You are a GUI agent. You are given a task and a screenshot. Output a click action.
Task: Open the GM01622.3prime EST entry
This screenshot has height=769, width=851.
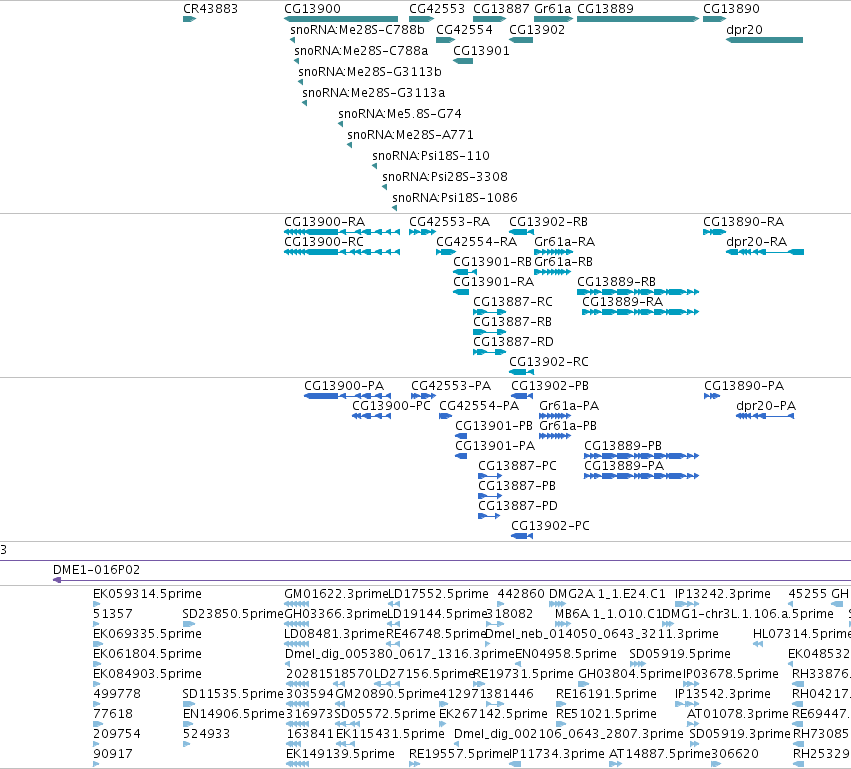(336, 594)
